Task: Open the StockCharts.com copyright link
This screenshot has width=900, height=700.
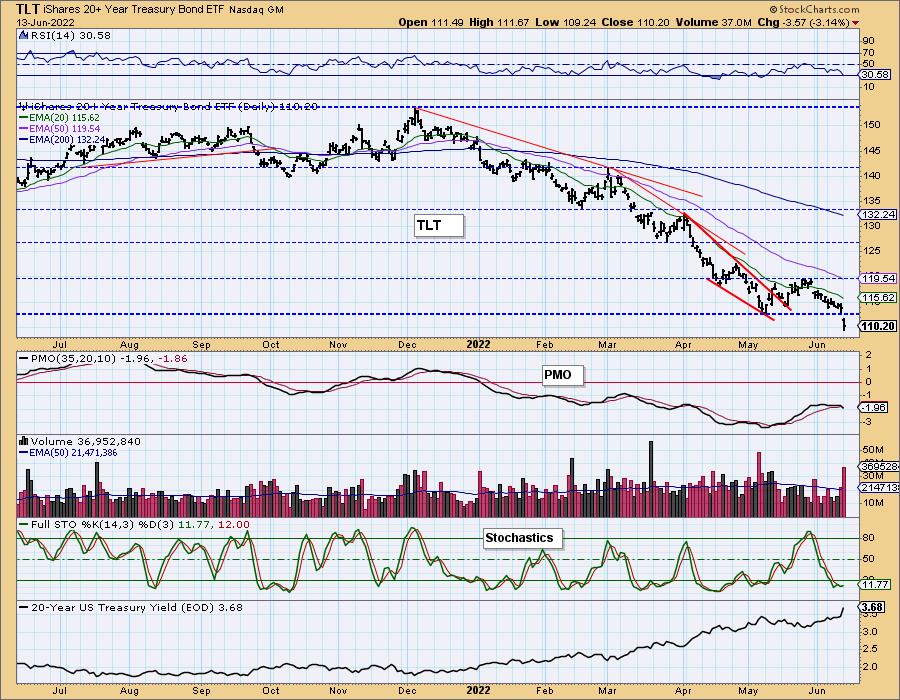Action: (x=814, y=9)
